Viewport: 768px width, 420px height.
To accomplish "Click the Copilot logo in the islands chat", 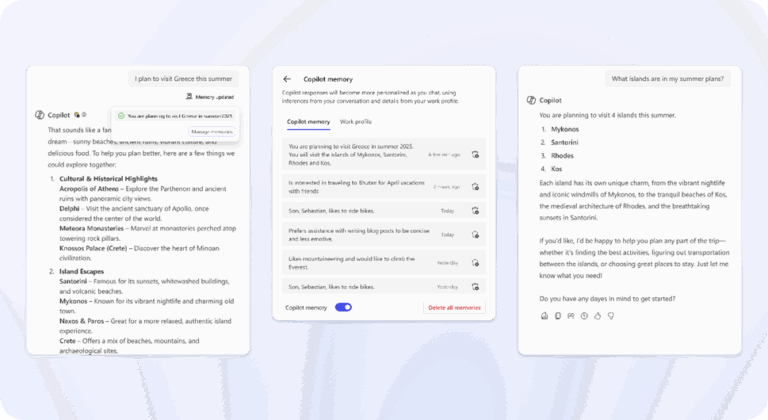I will (x=531, y=100).
